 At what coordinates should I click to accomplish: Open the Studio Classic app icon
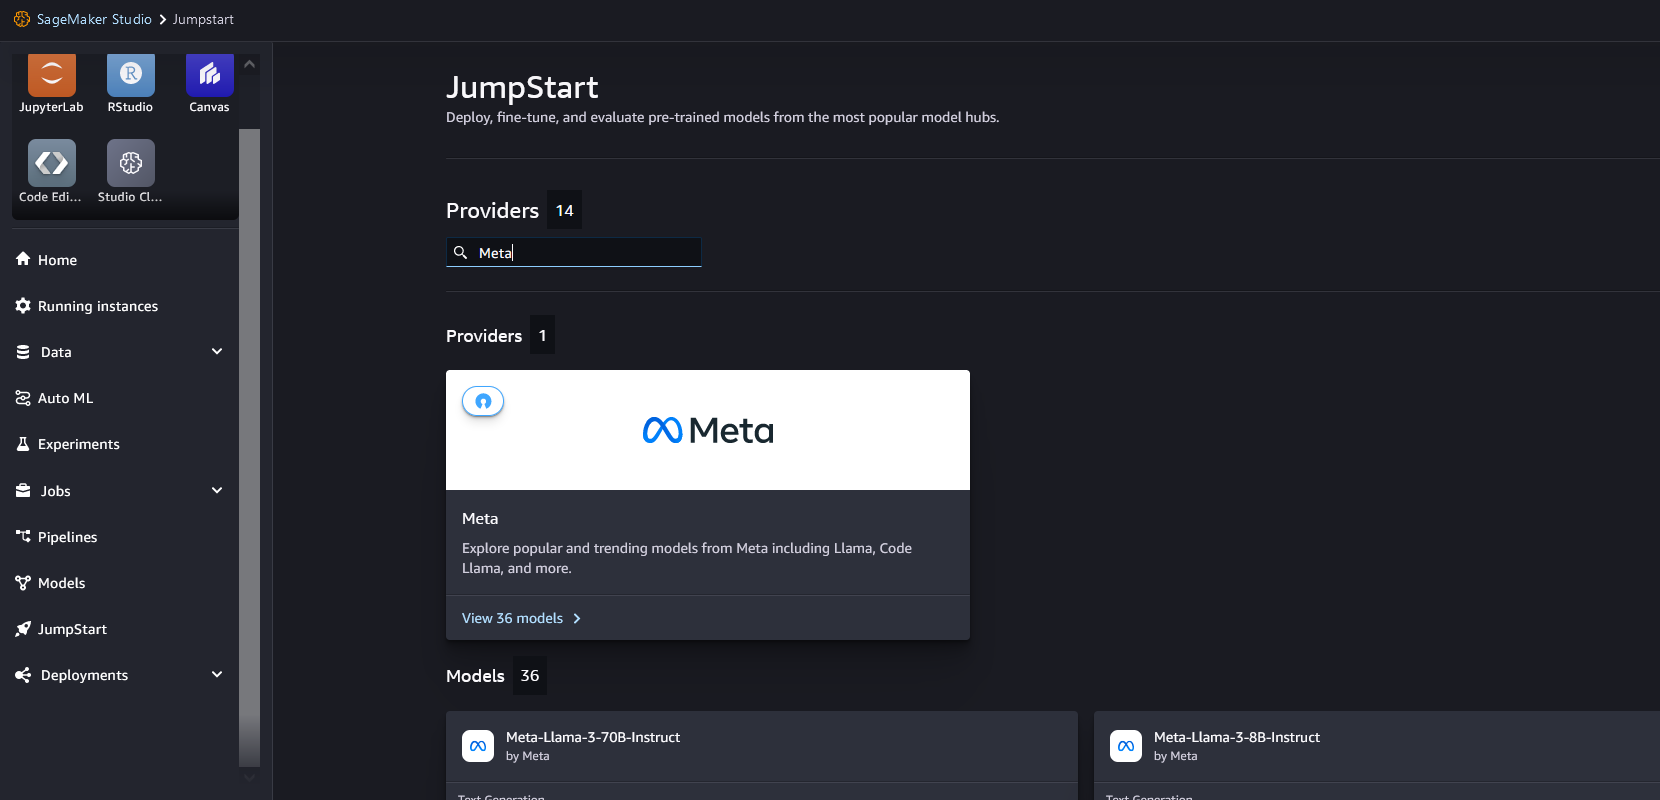coord(130,163)
